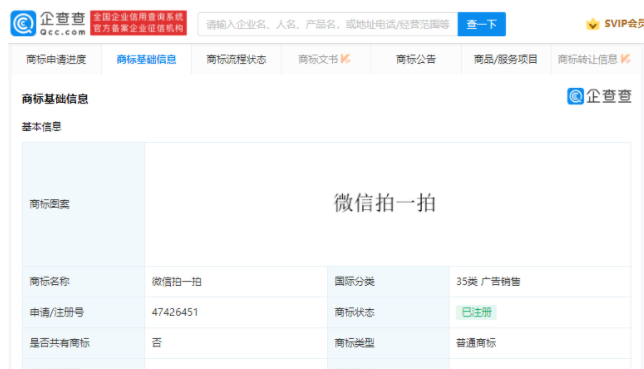The height and width of the screenshot is (369, 644).
Task: Select the 普通商标 type value
Action: 476,343
